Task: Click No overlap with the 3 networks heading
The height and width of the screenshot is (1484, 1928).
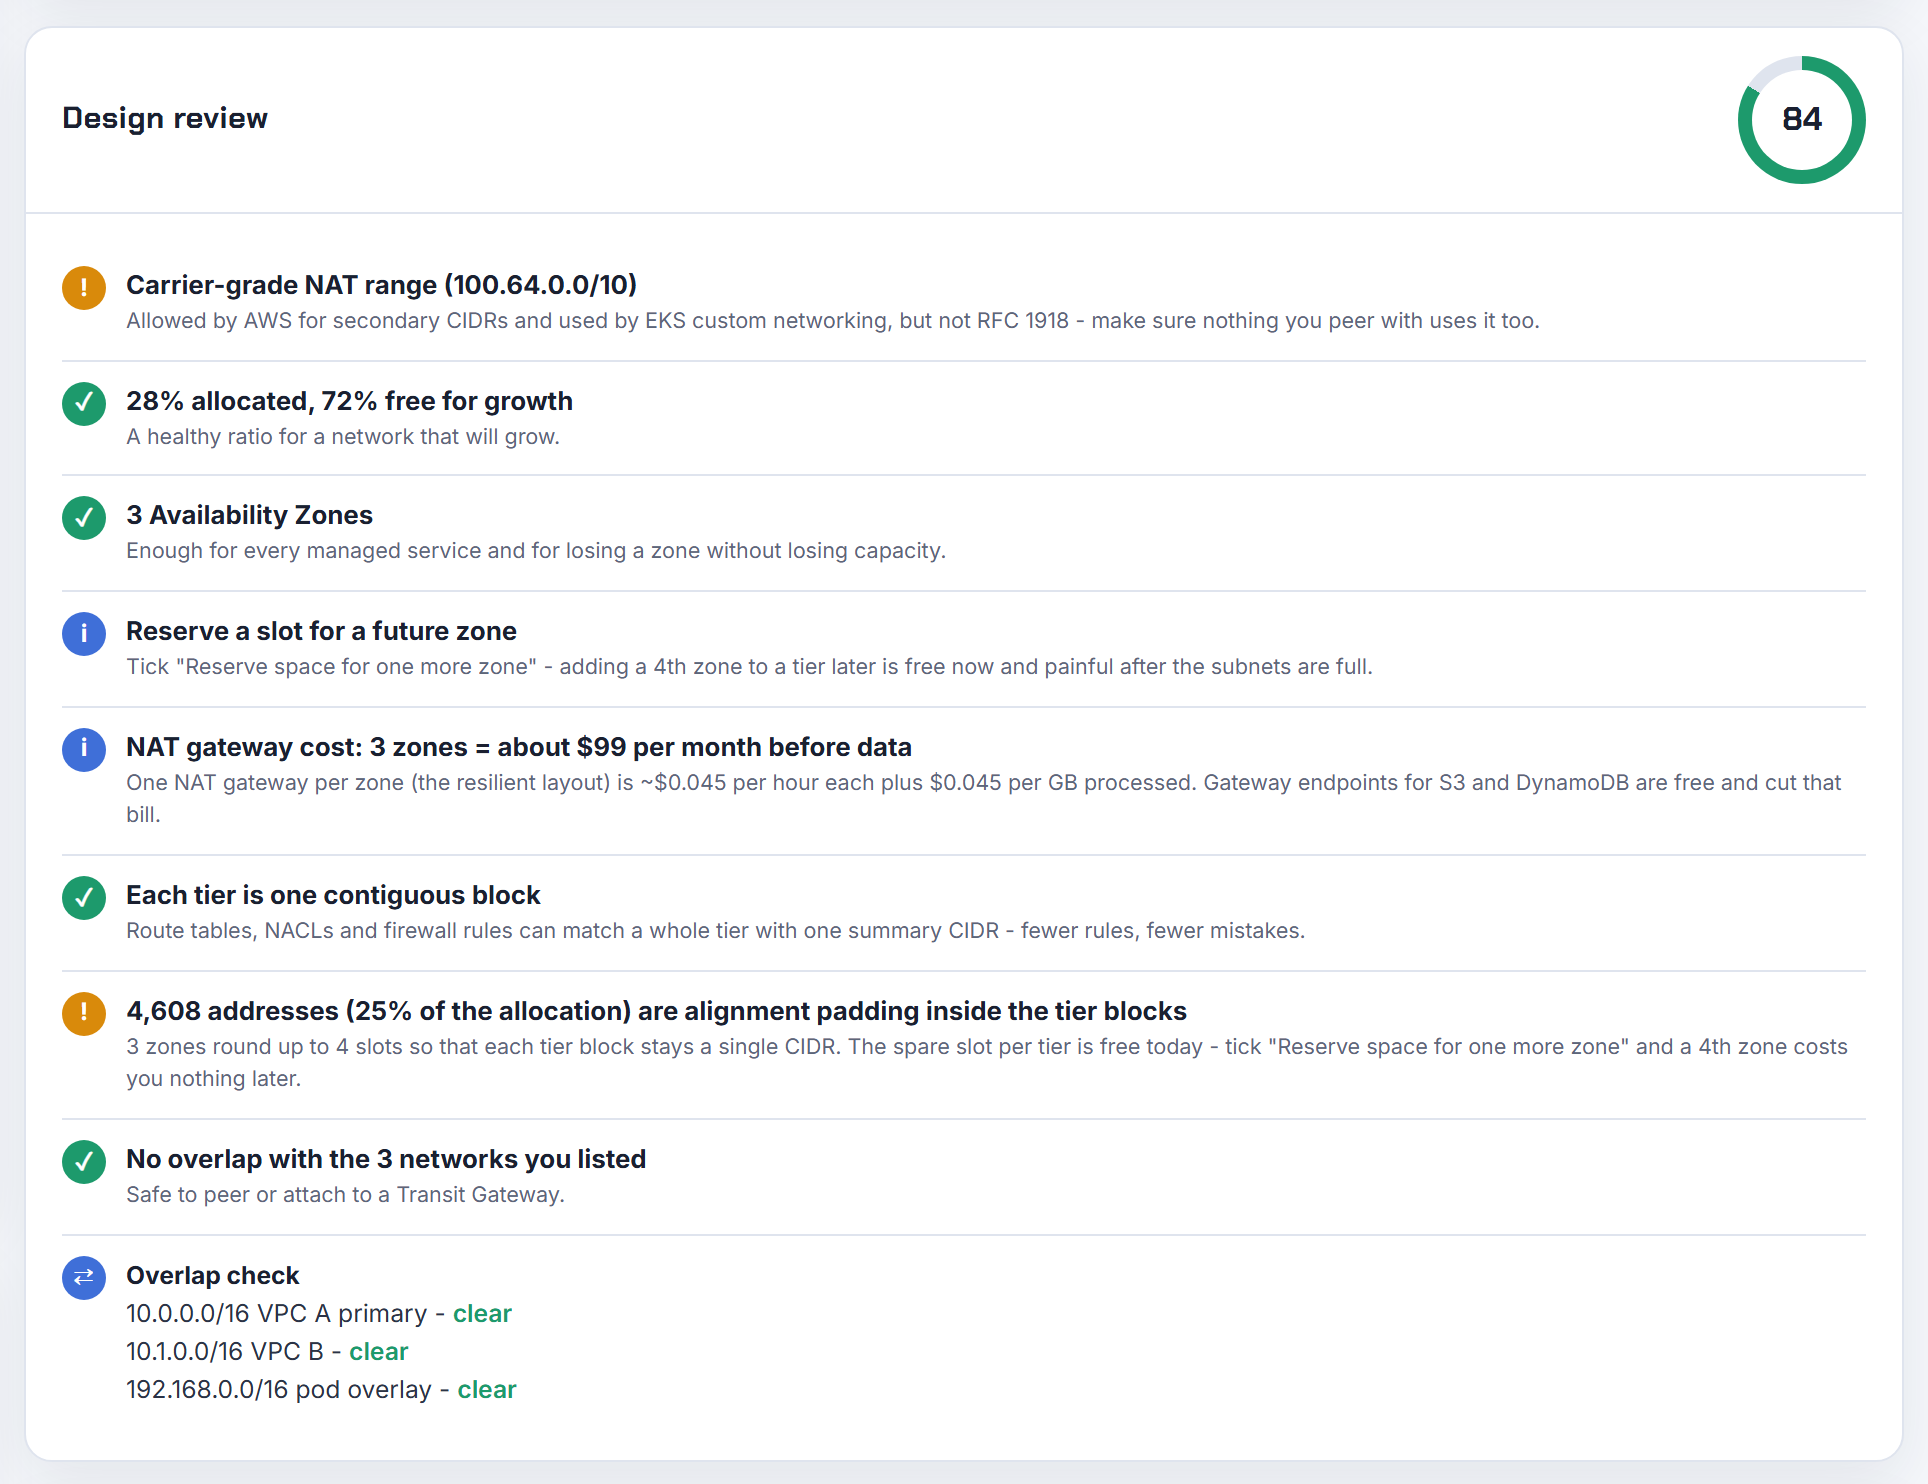Action: 386,1159
